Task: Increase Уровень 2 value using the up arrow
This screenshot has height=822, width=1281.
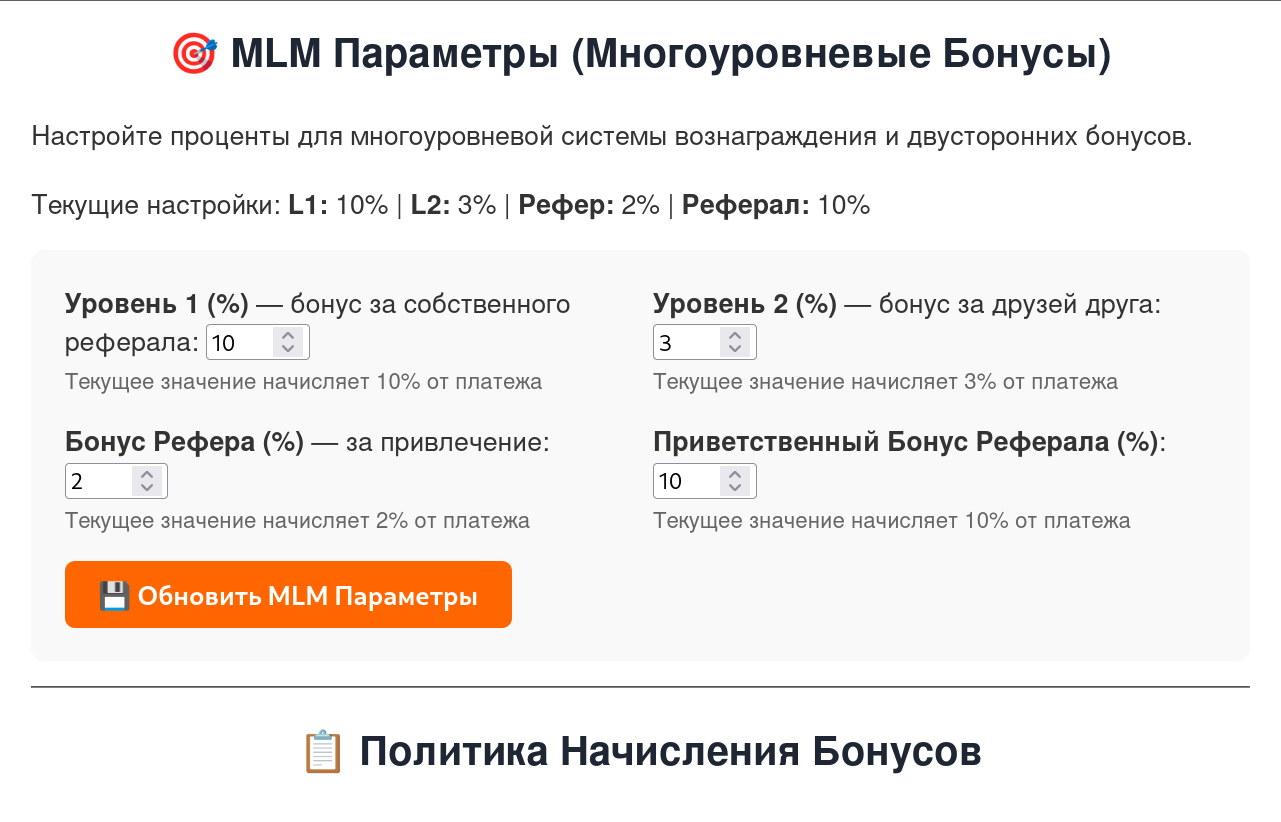Action: tap(736, 334)
